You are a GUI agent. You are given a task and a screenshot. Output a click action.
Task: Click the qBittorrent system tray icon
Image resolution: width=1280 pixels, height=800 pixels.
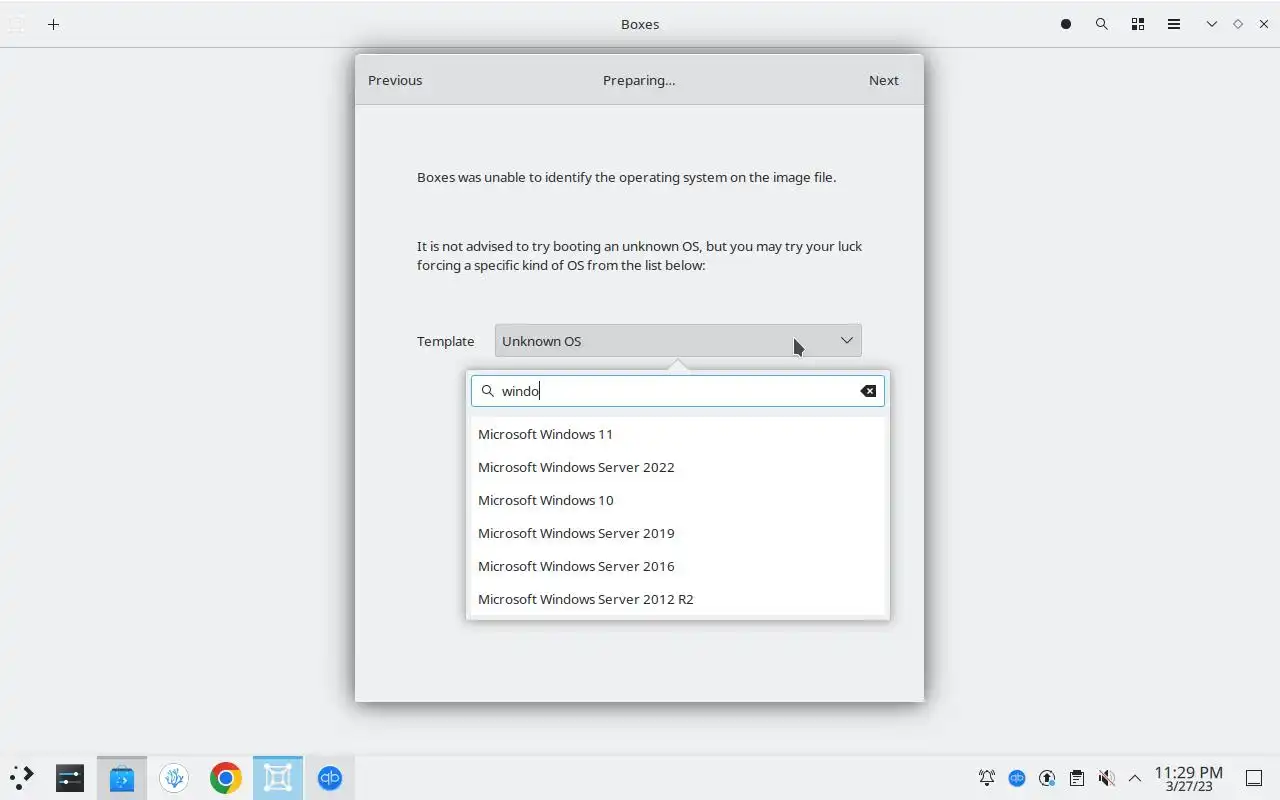(1017, 778)
